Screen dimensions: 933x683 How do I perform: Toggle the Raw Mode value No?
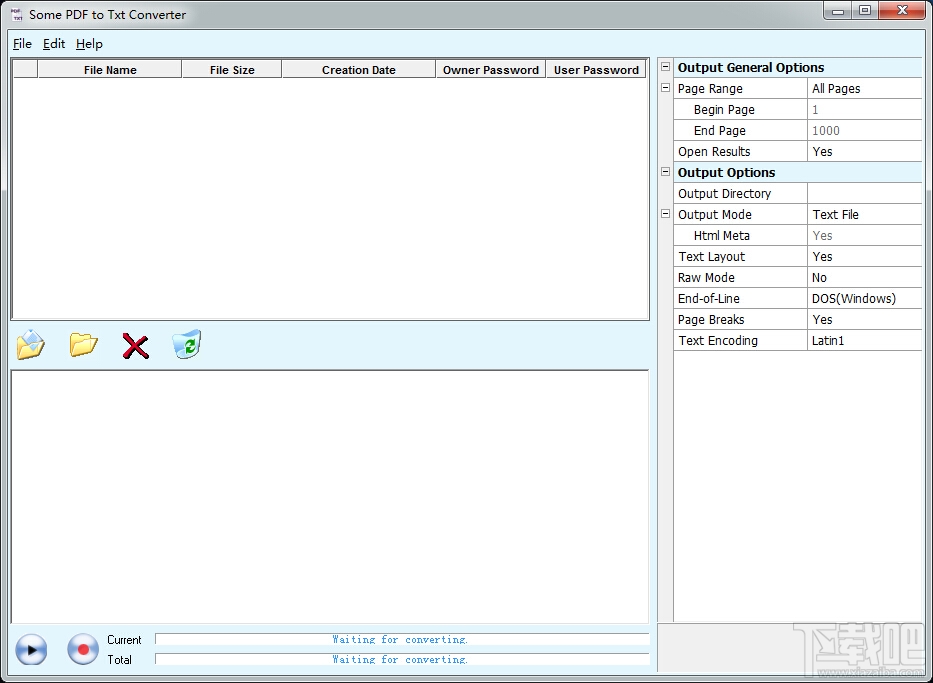865,278
